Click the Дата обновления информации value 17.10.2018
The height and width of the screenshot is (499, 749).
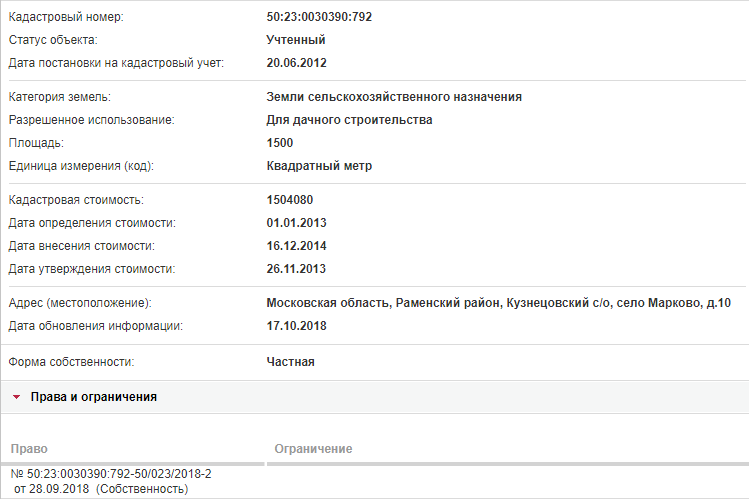point(297,326)
